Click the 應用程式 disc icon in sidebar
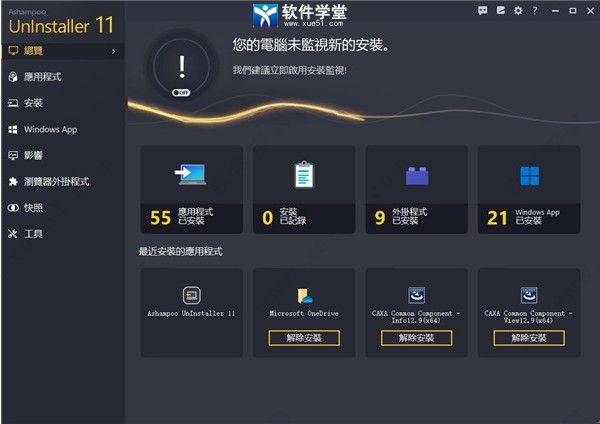Image resolution: width=600 pixels, height=424 pixels. point(13,77)
